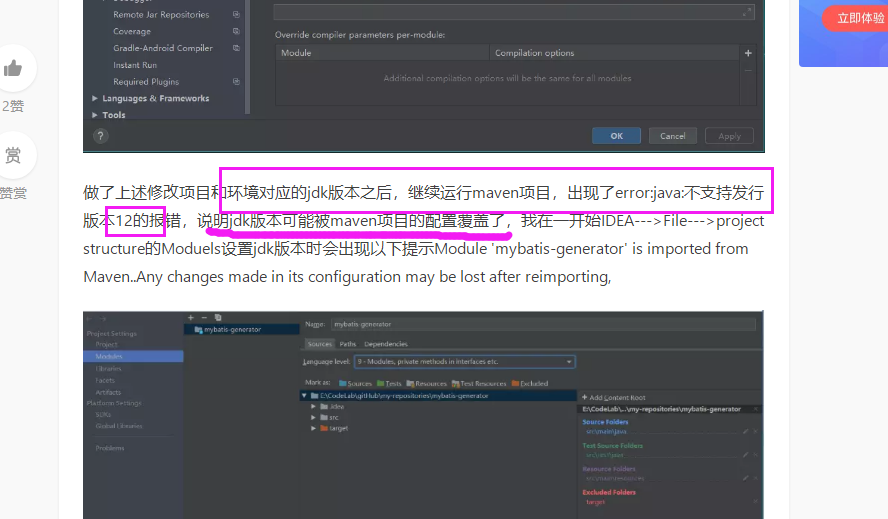The height and width of the screenshot is (519, 888).
Task: Select Problems in Project Structure sidebar
Action: click(x=110, y=448)
